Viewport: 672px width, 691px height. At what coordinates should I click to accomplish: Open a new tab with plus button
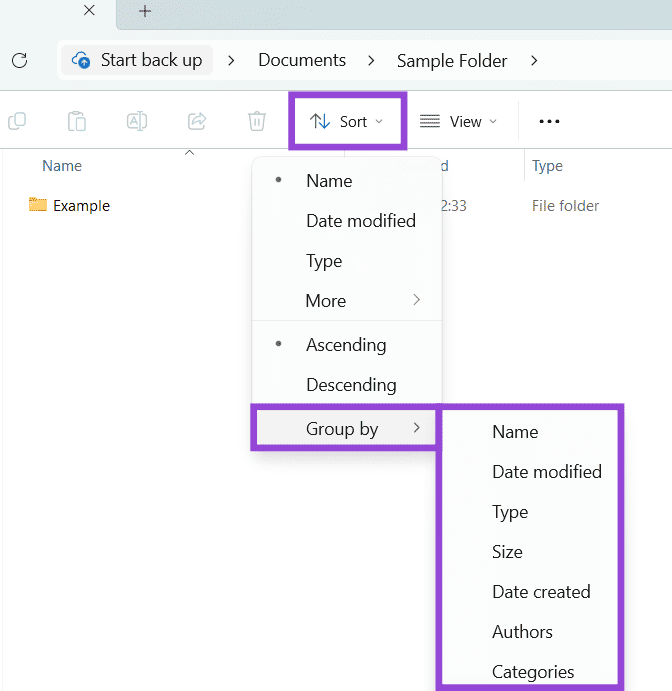[x=145, y=11]
